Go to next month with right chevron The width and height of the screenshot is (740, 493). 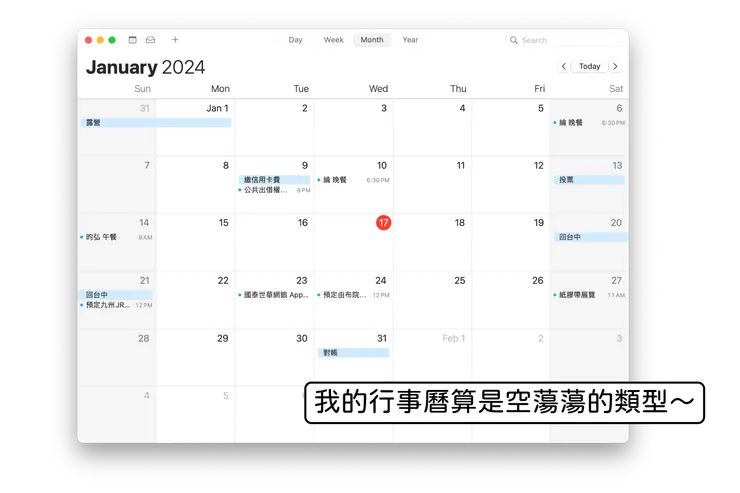(x=615, y=67)
